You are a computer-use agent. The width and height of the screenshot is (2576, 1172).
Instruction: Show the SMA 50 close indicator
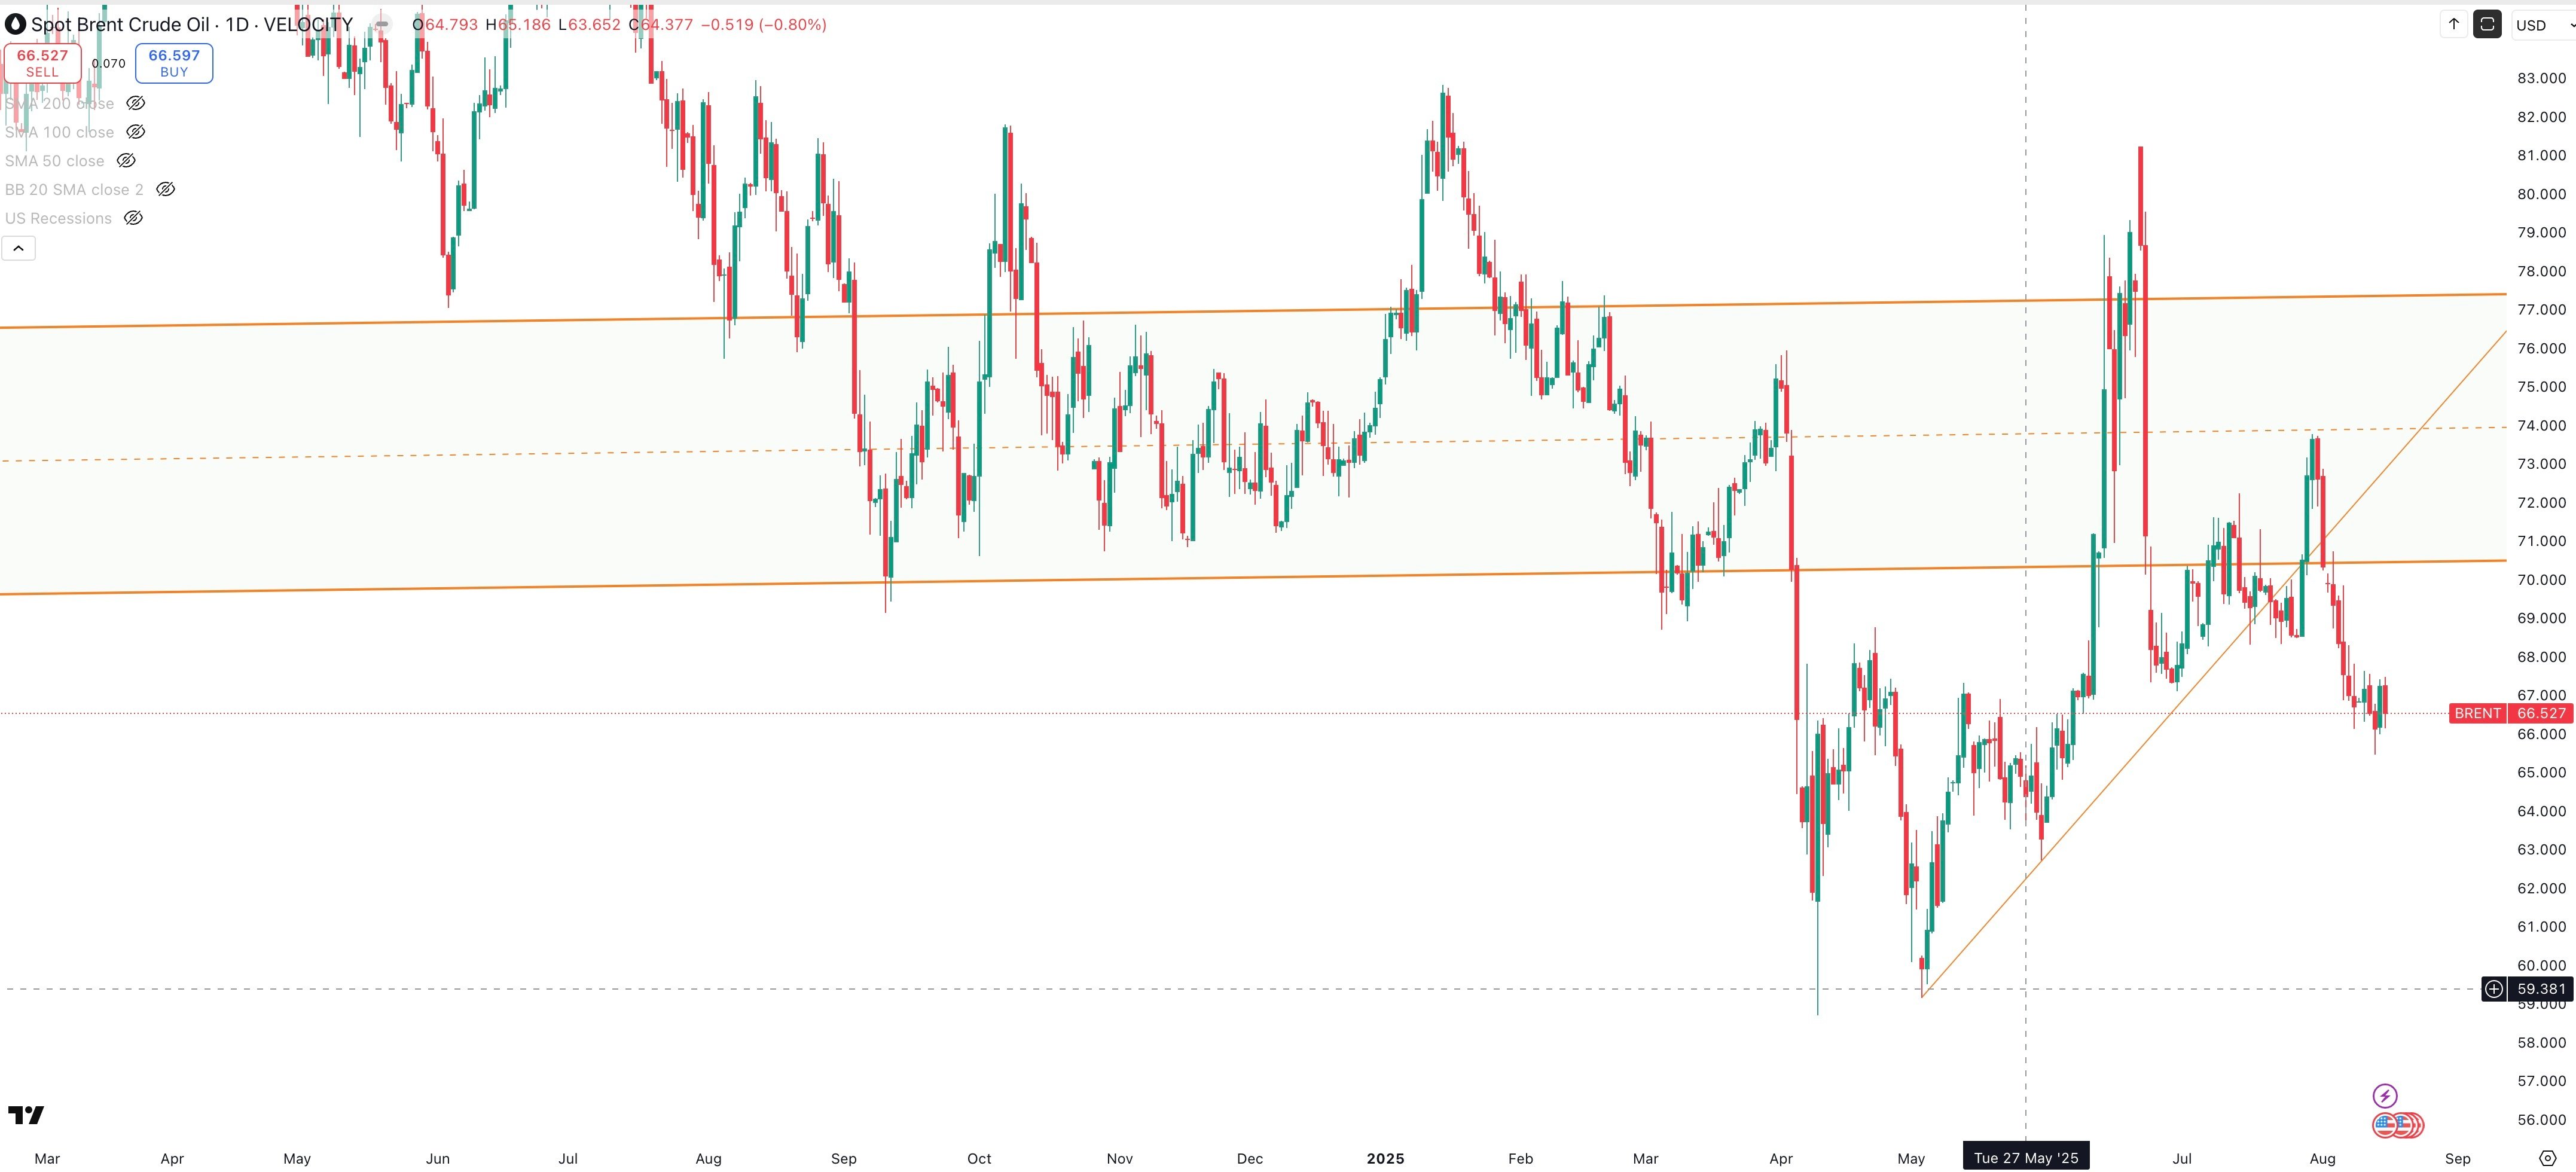point(126,161)
